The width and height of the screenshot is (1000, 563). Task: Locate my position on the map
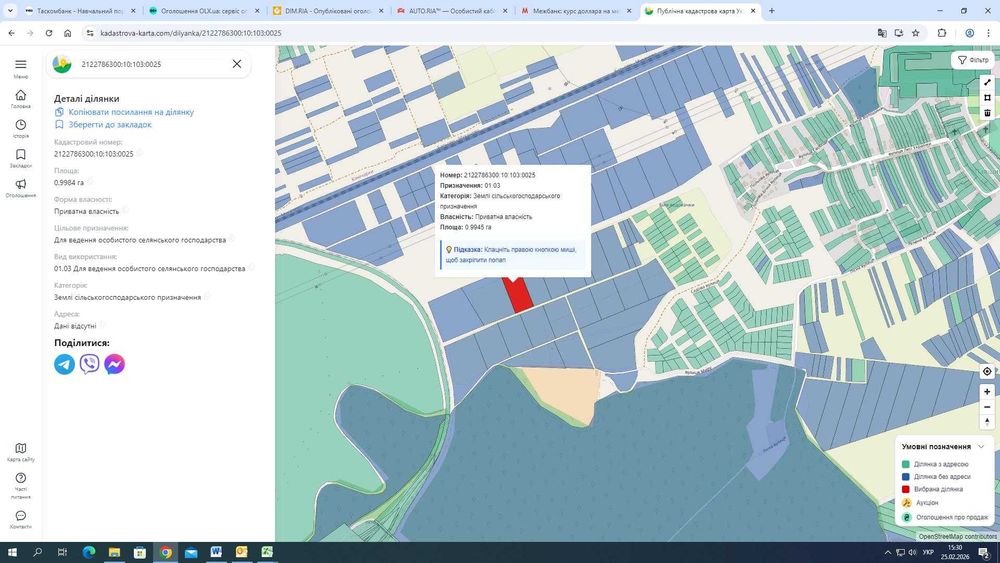[987, 372]
